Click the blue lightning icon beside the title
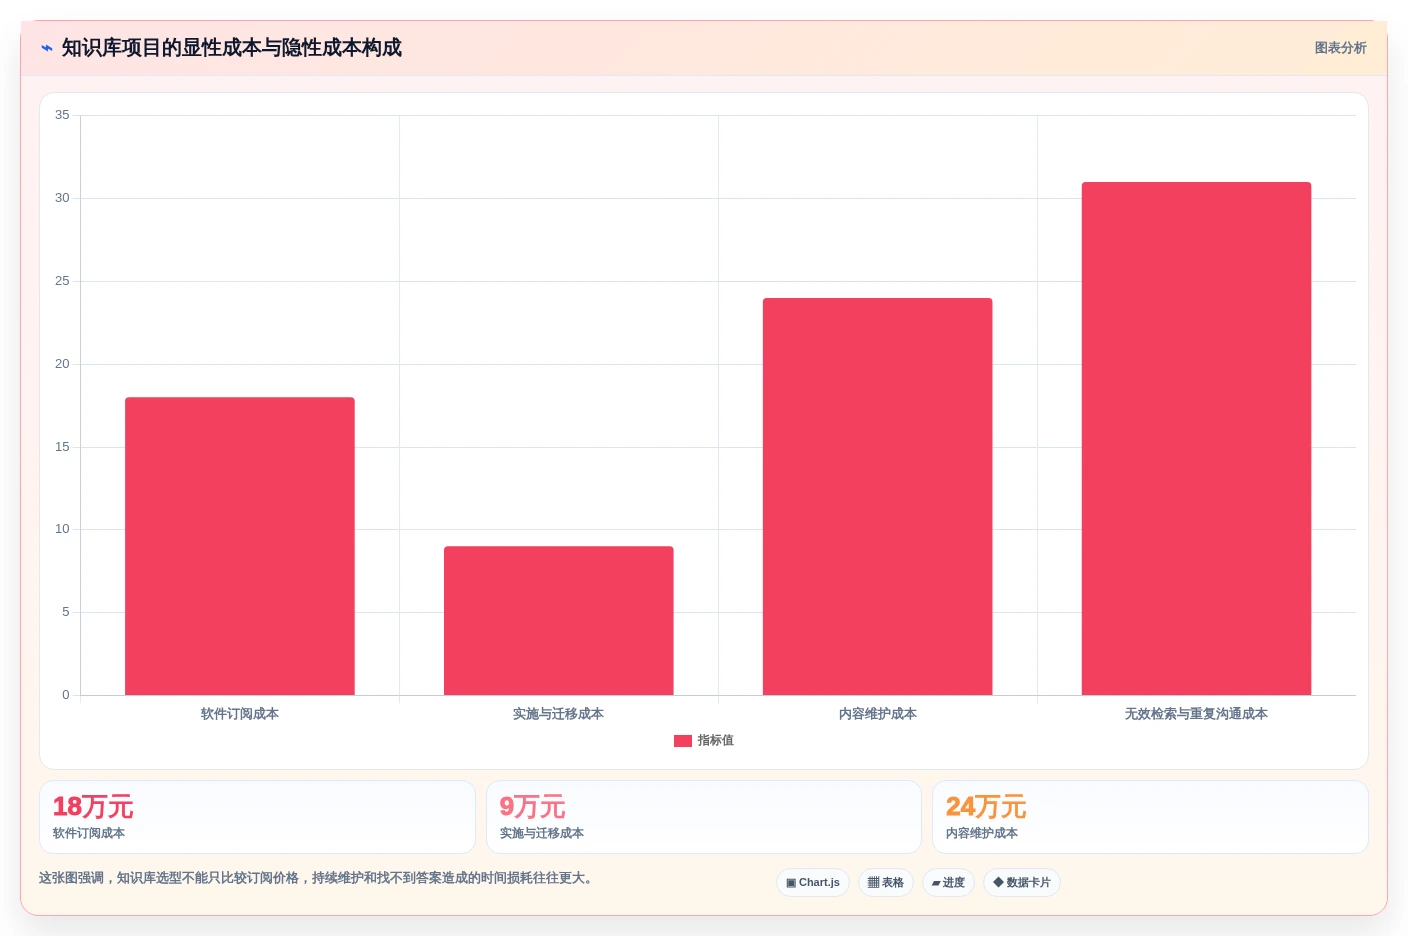1408x936 pixels. click(47, 48)
